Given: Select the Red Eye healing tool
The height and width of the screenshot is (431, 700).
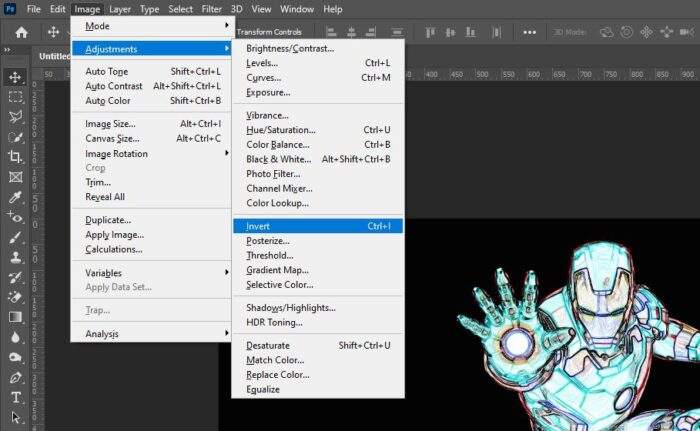Looking at the screenshot, I should click(15, 218).
